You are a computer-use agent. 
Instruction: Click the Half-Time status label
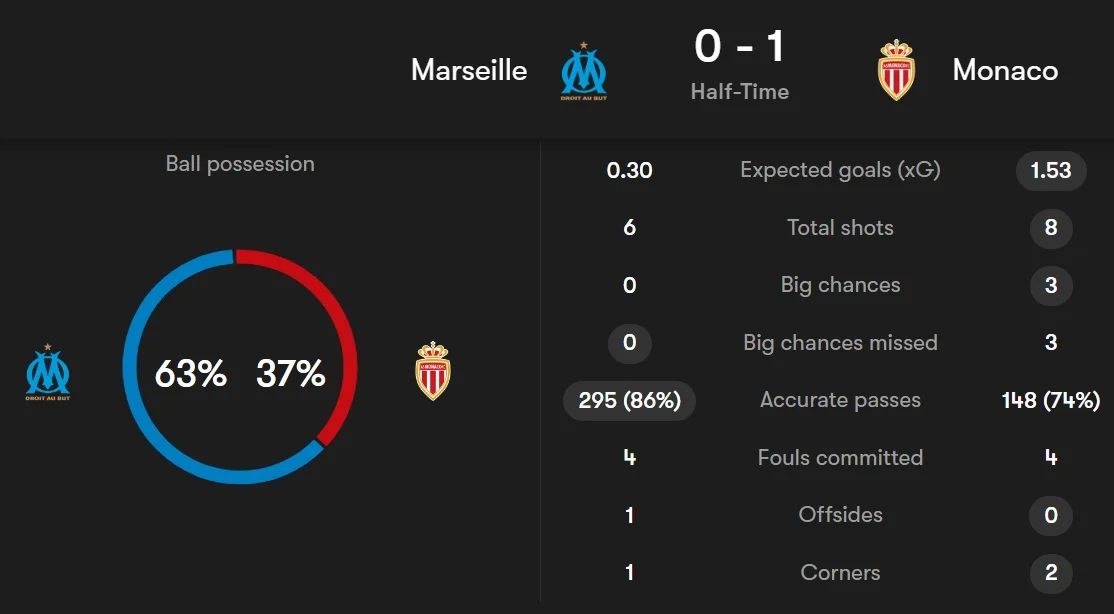tap(740, 92)
